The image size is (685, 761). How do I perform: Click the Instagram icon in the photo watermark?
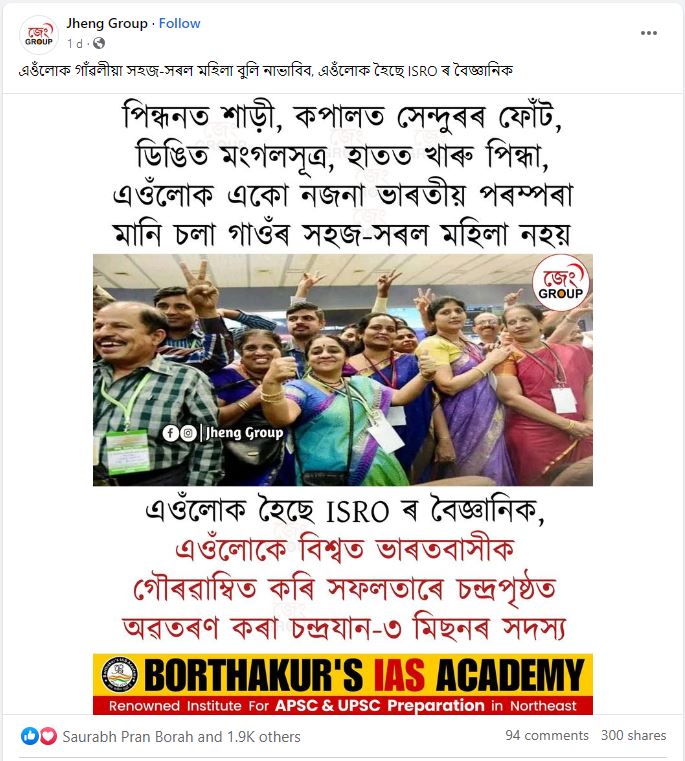(188, 432)
